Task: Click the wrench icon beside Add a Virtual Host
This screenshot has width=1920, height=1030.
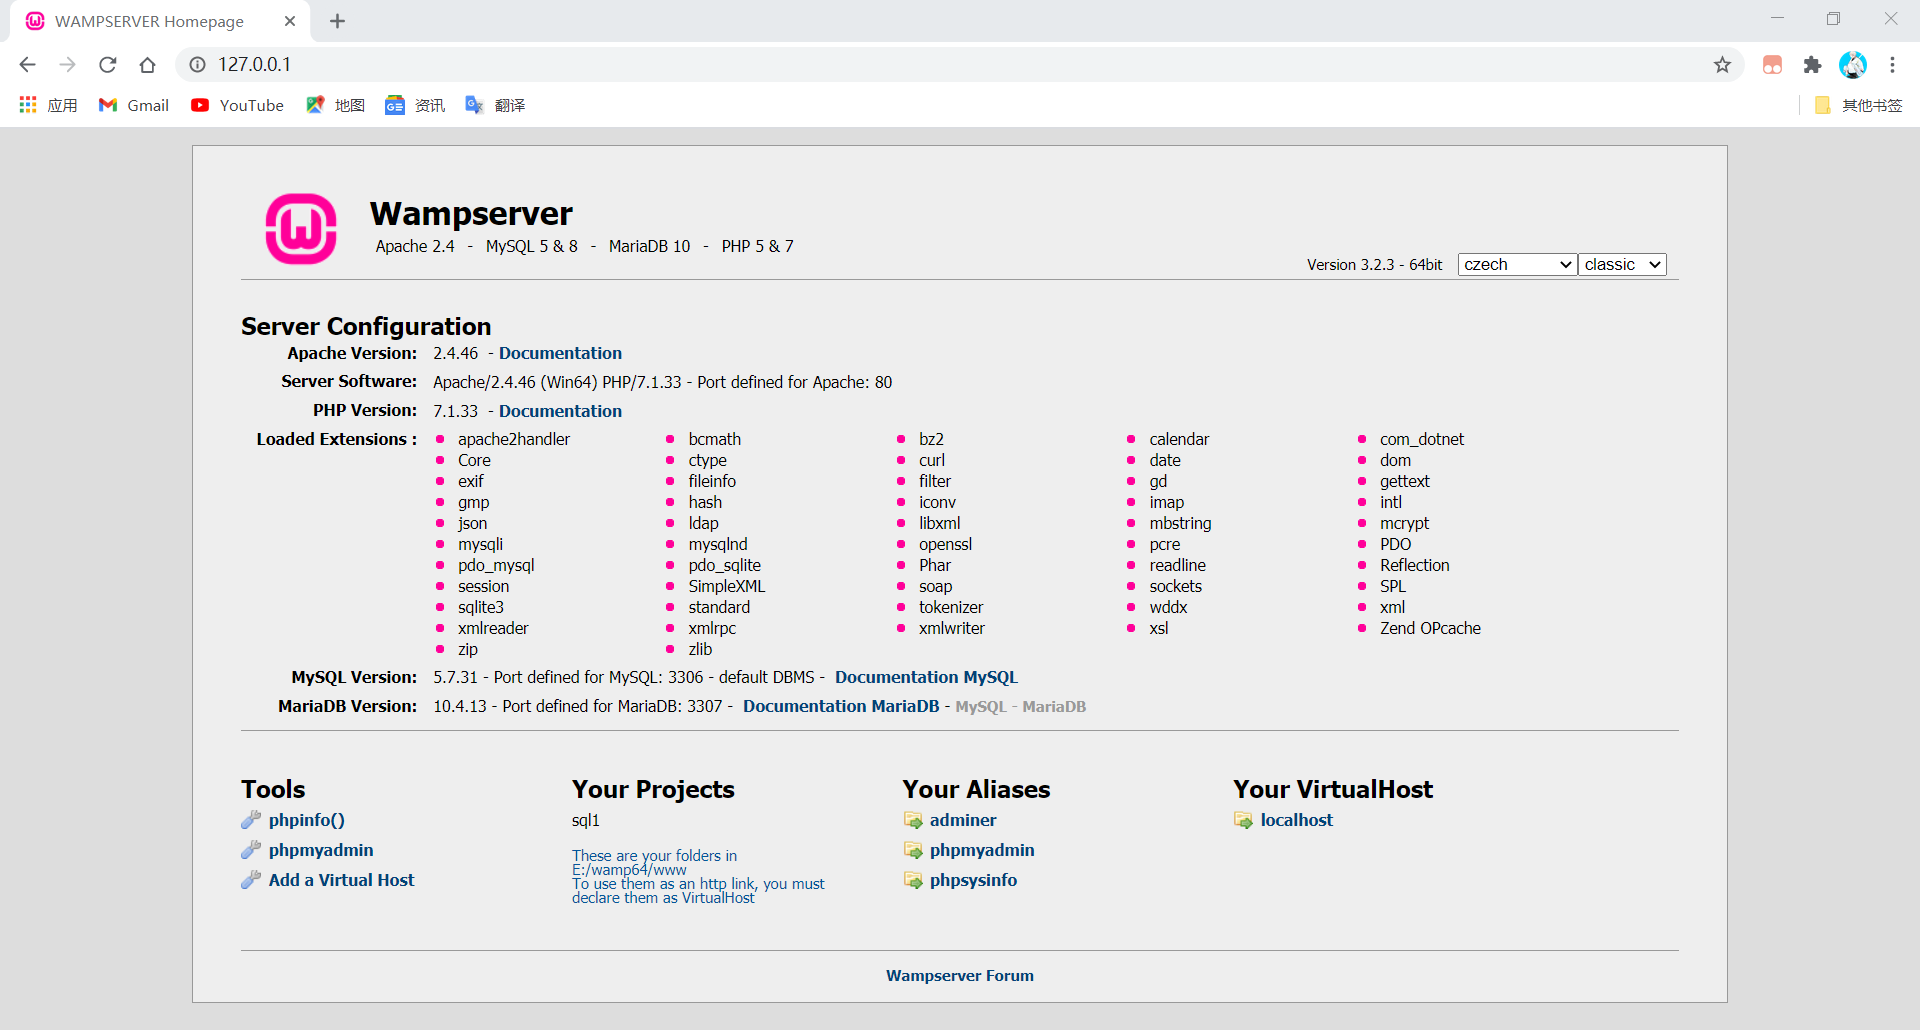Action: (x=251, y=880)
